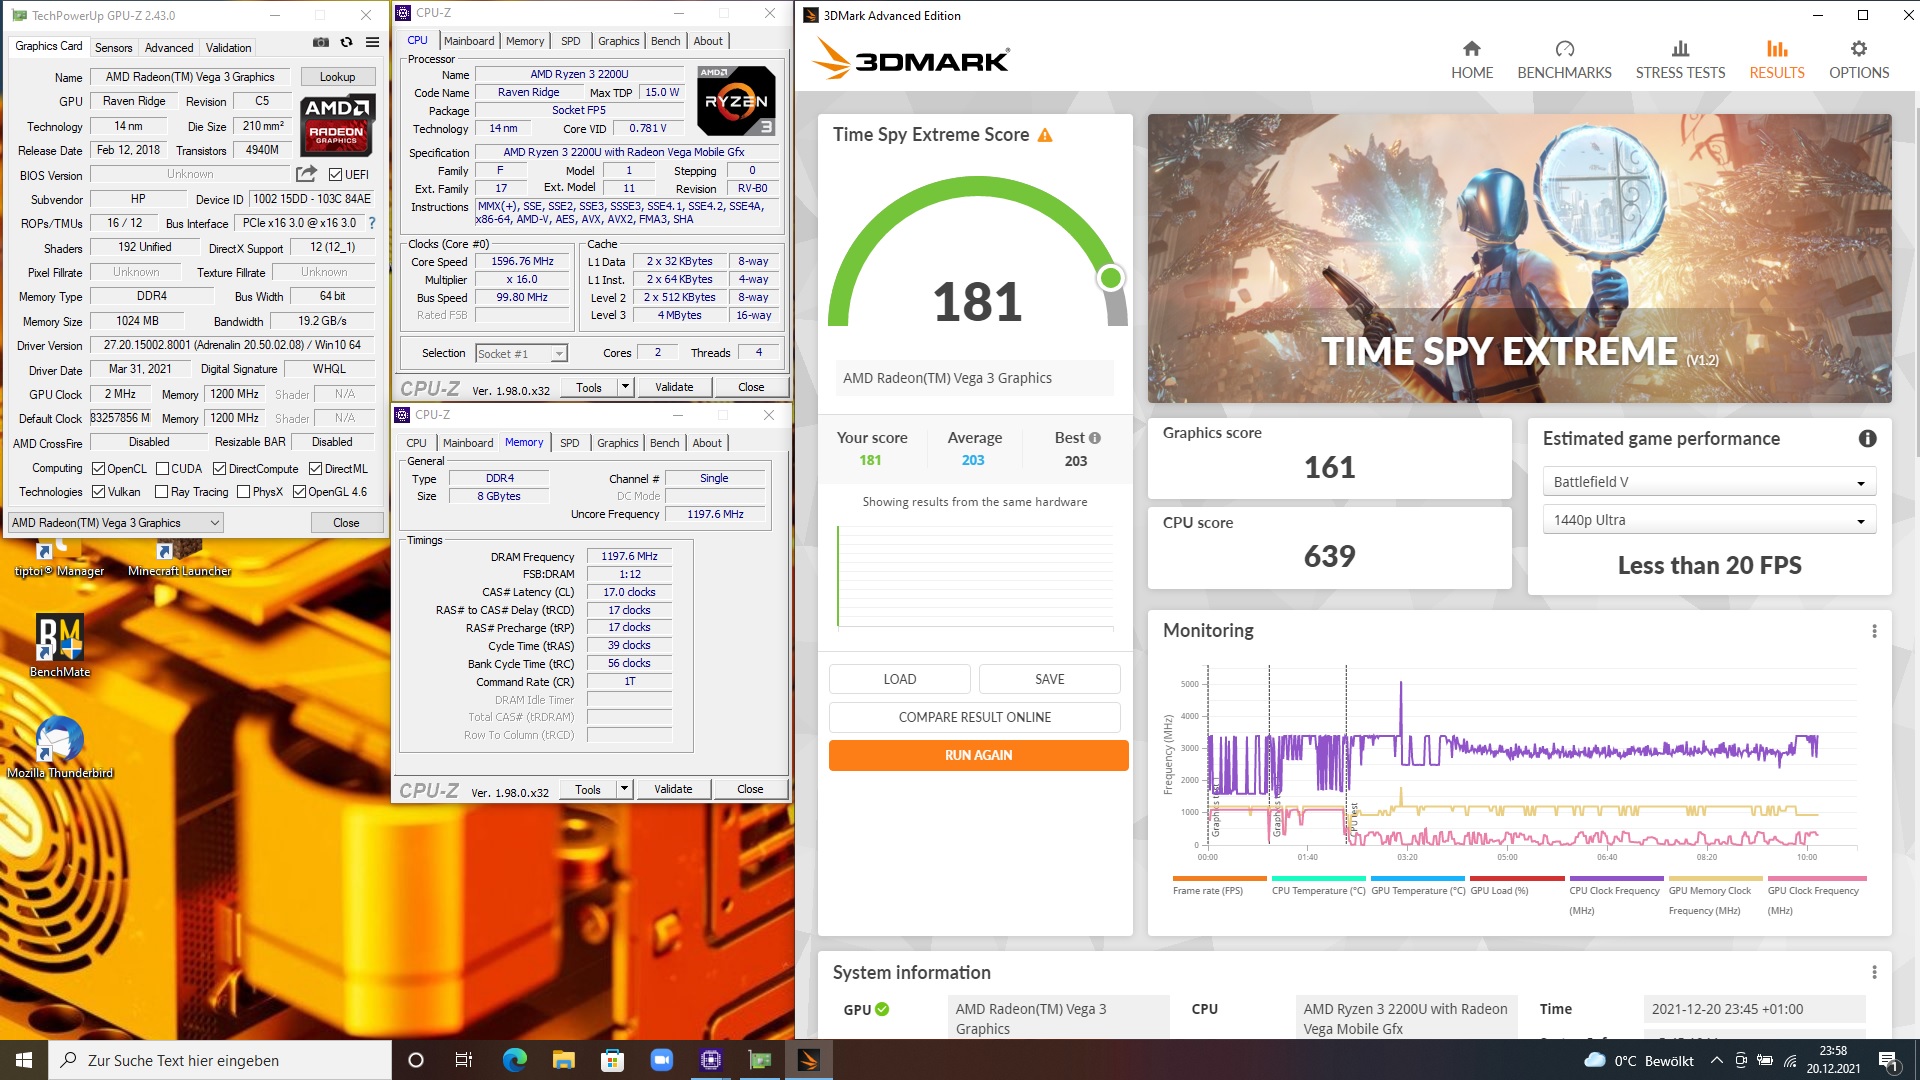Click the Best score info icon
This screenshot has width=1920, height=1080.
tap(1095, 438)
